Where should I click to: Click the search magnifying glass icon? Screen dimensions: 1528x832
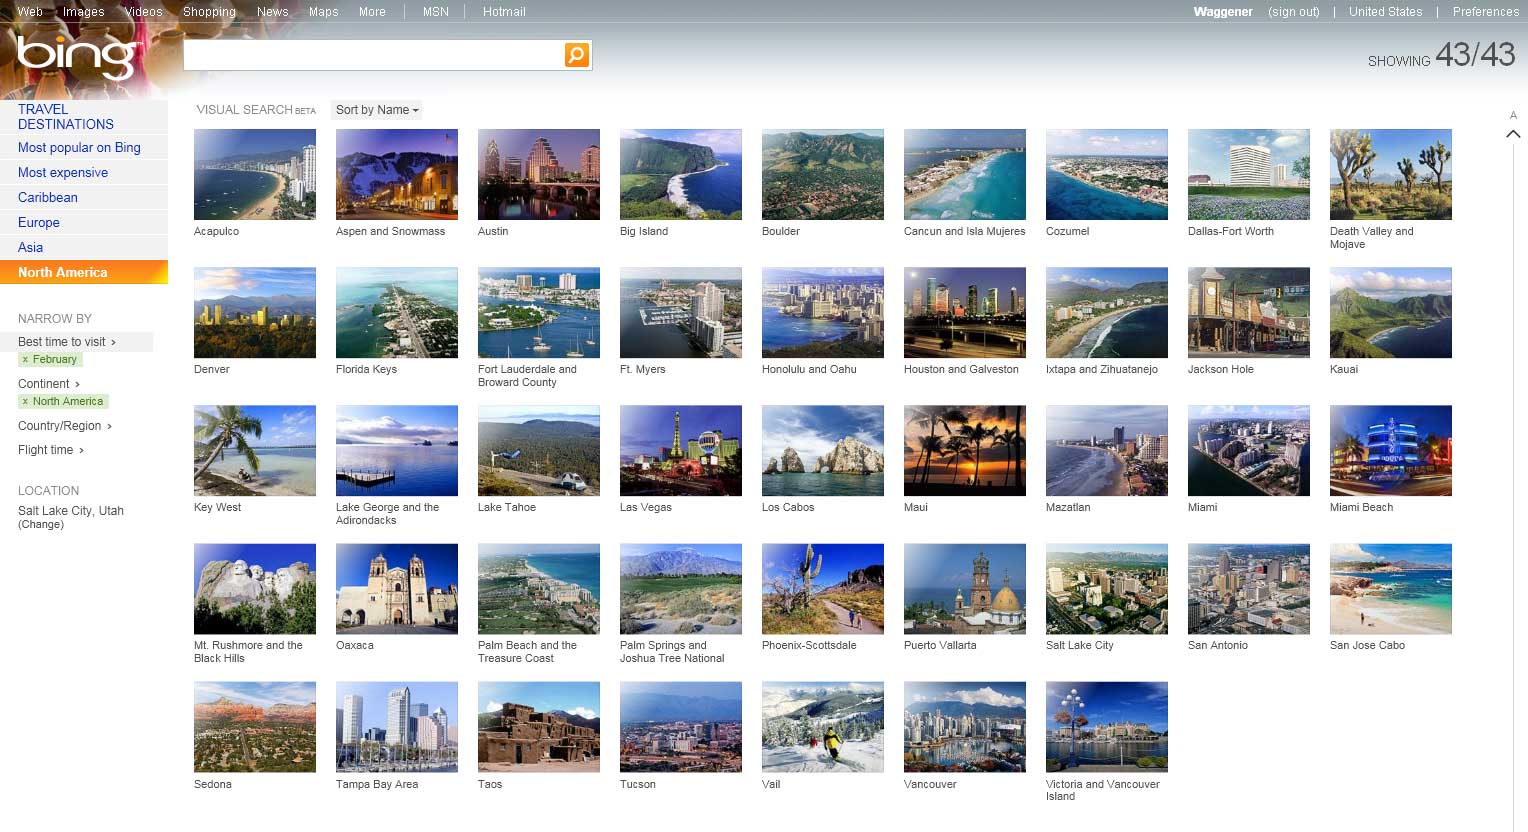(576, 55)
